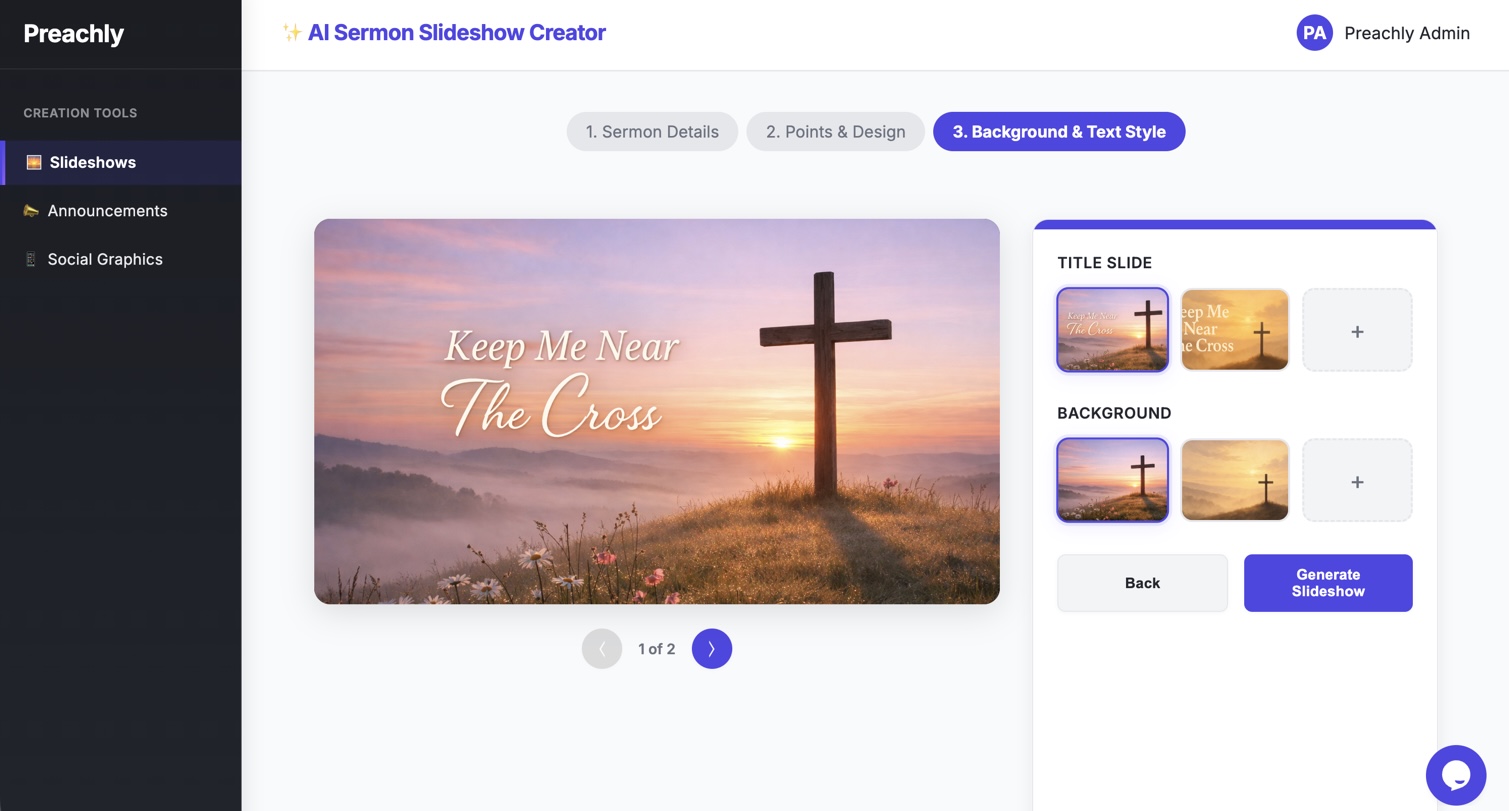Select the first purple title slide thumbnail
The image size is (1509, 811).
pyautogui.click(x=1112, y=330)
